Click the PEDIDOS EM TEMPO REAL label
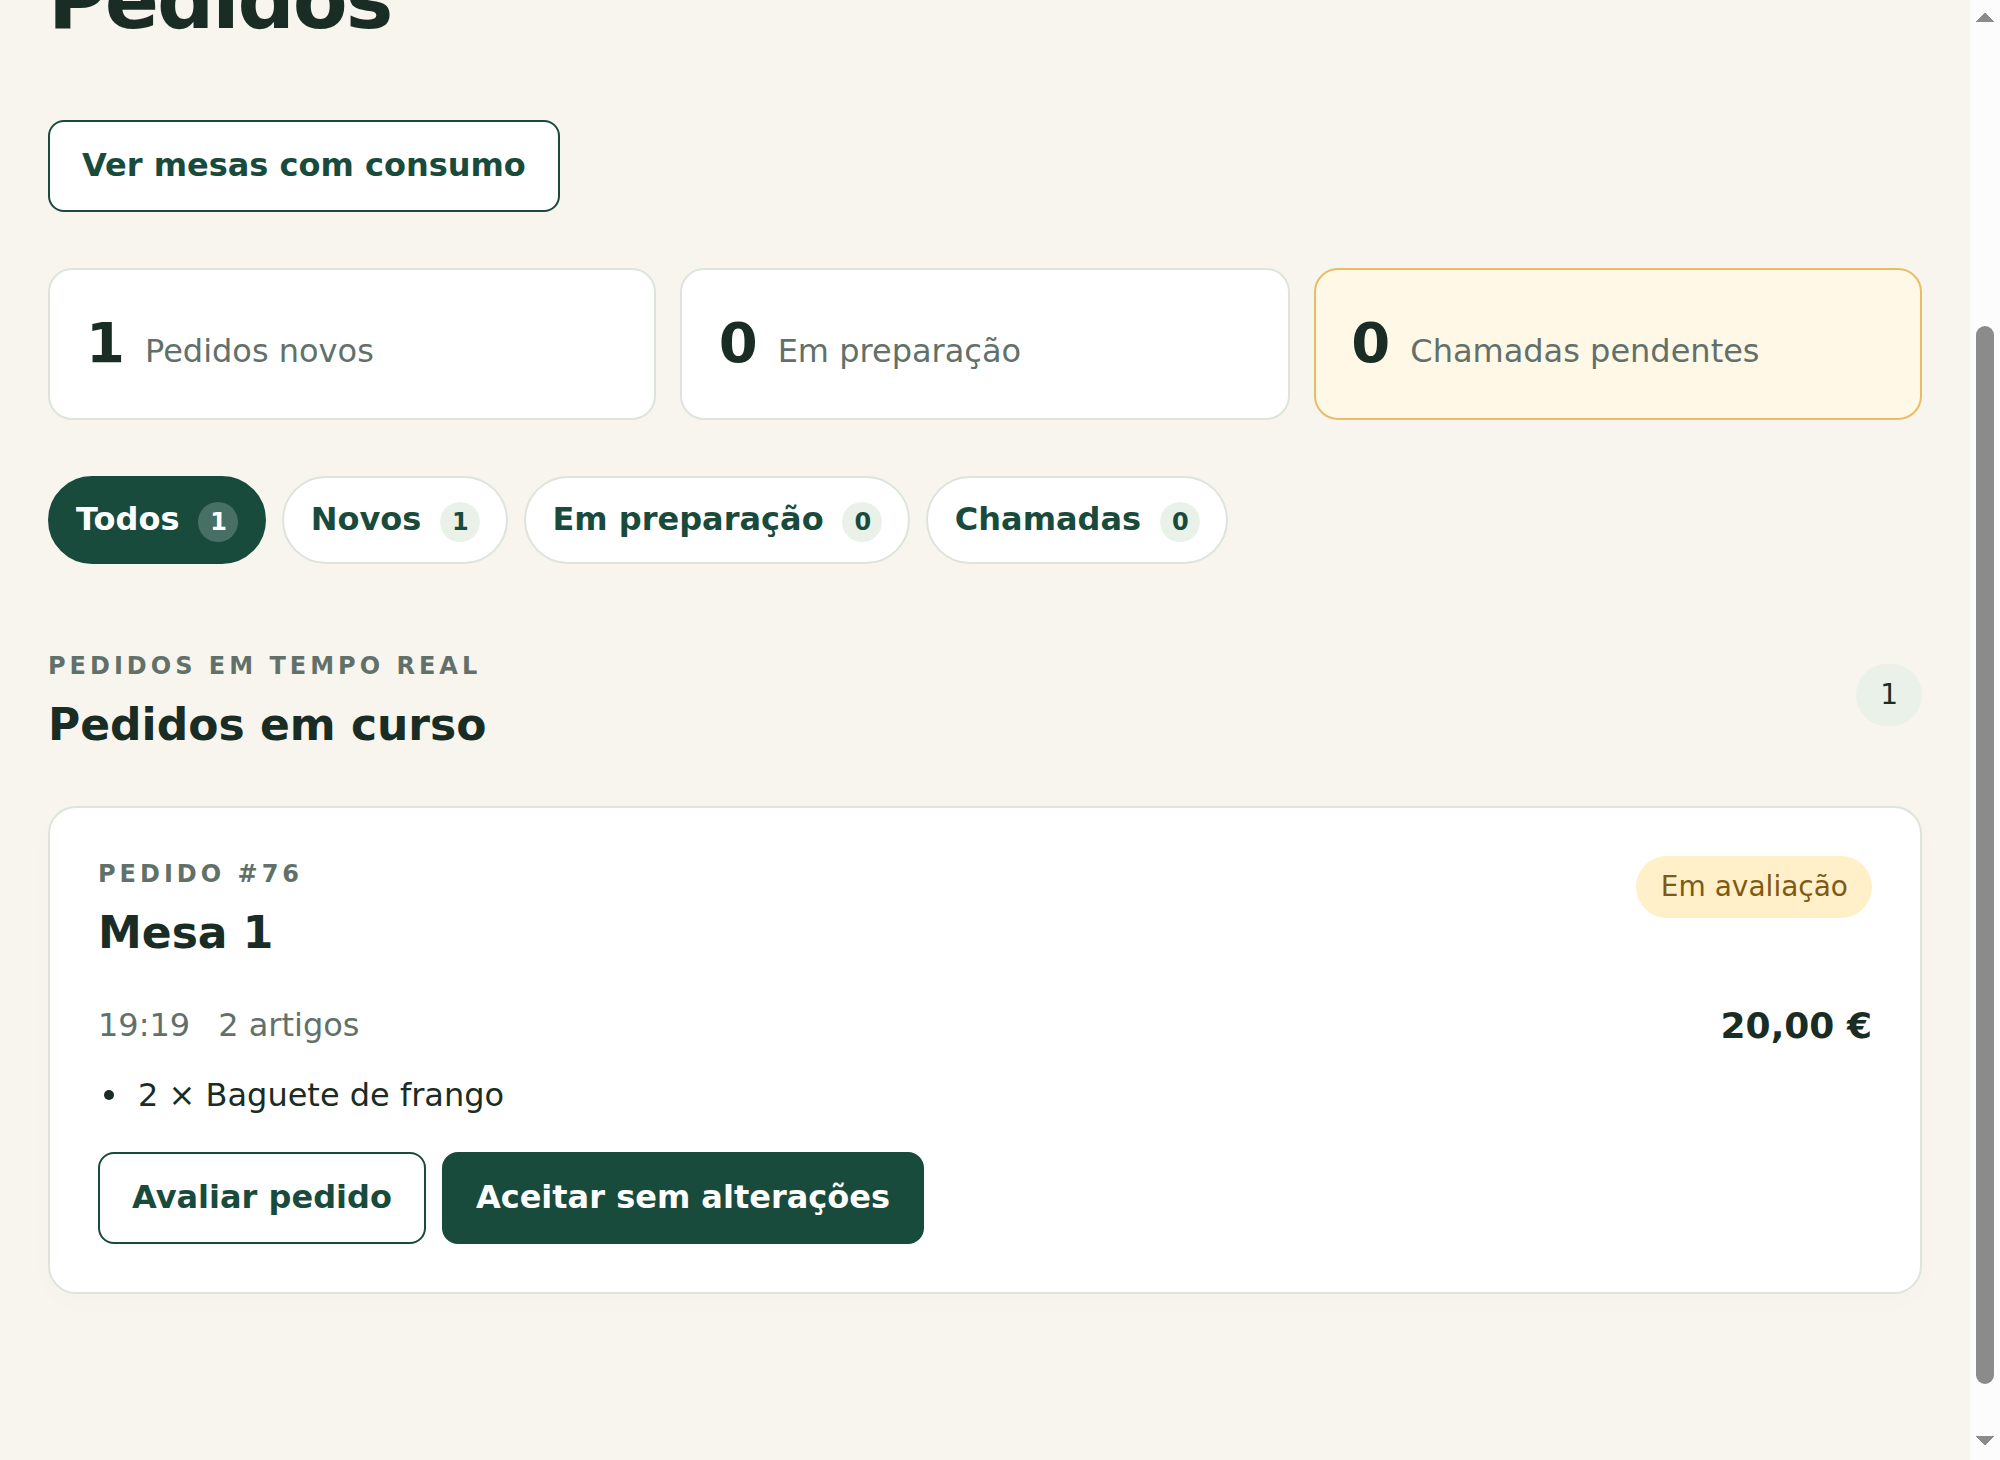Image resolution: width=2000 pixels, height=1460 pixels. 264,666
